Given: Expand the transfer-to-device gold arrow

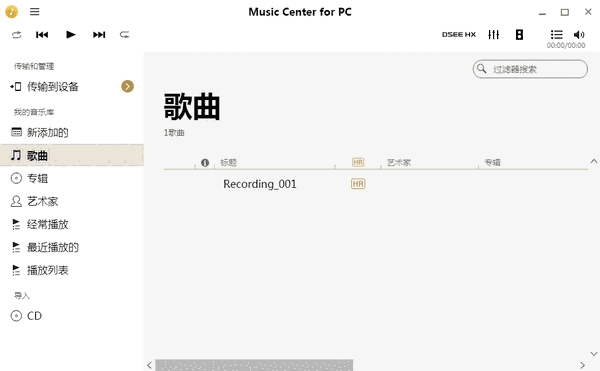Looking at the screenshot, I should tap(127, 86).
